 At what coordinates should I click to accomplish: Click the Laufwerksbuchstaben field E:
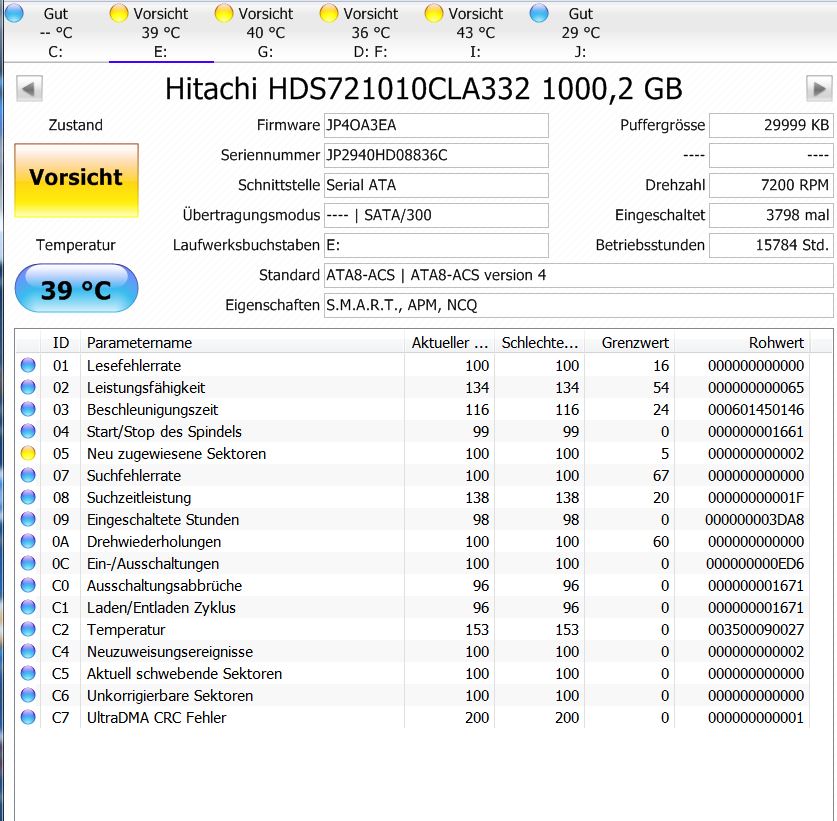[x=436, y=245]
